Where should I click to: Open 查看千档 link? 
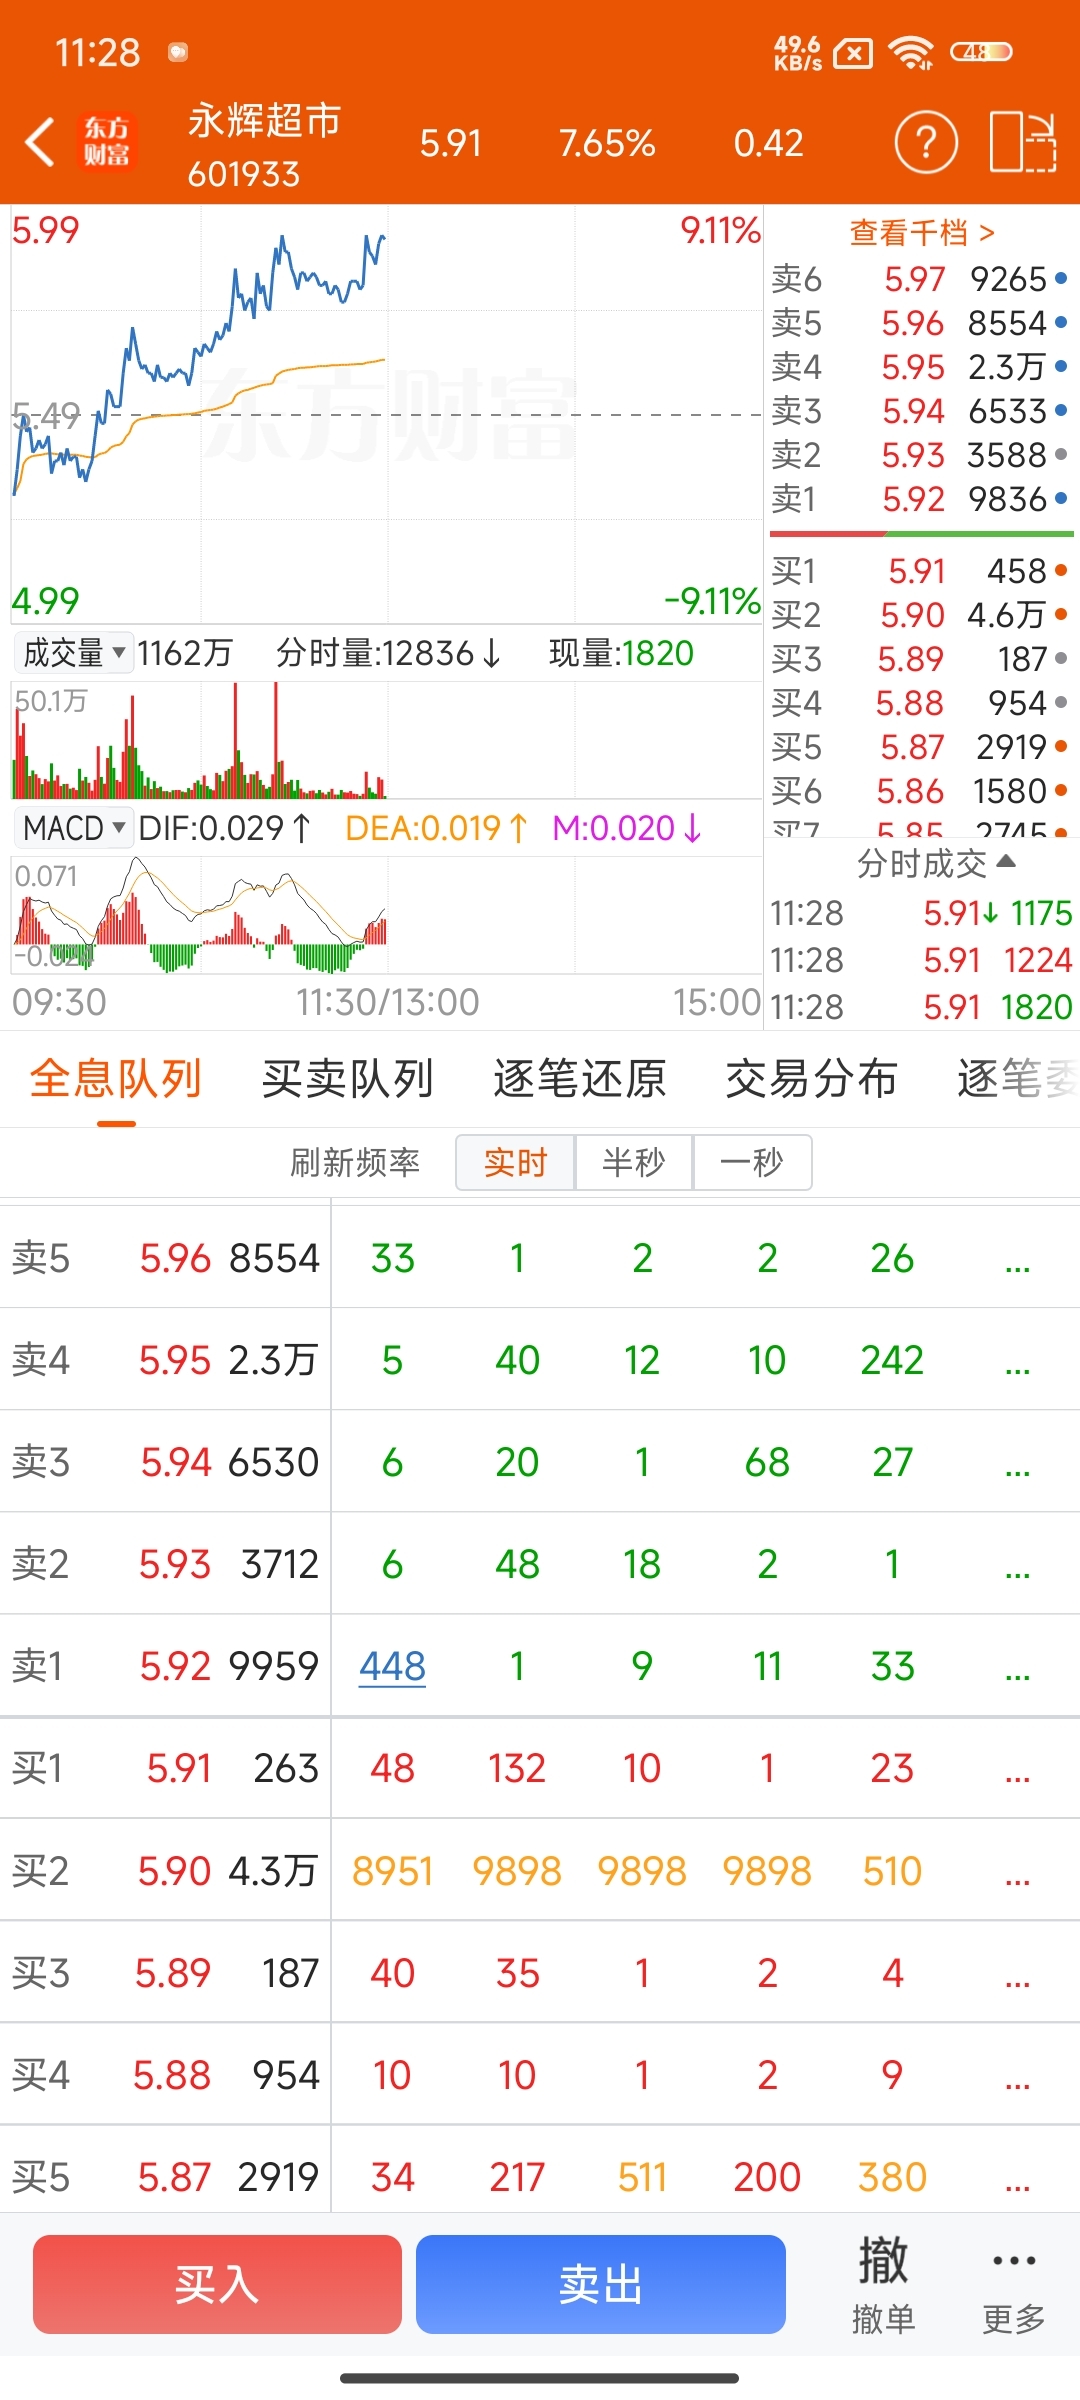coord(922,233)
